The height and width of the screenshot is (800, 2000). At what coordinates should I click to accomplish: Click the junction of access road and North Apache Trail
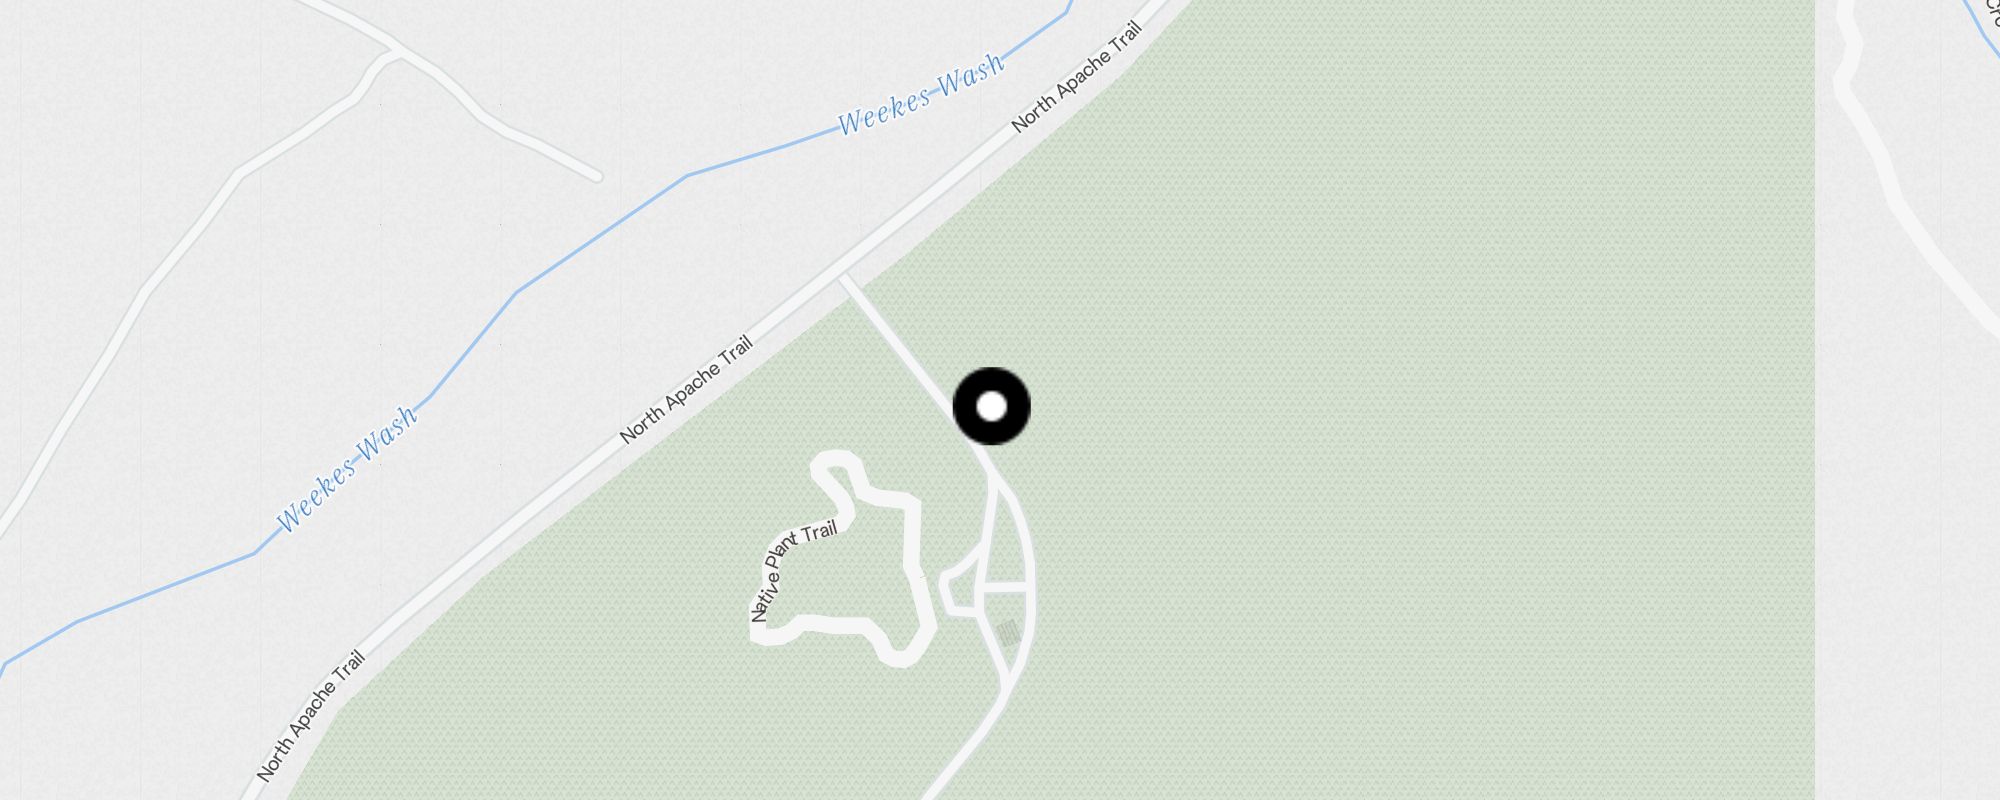(846, 282)
